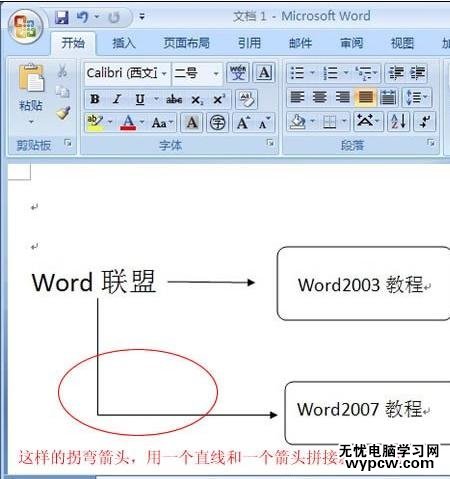This screenshot has height=479, width=450.
Task: Customize the Quick Access Toolbar
Action: coord(142,17)
